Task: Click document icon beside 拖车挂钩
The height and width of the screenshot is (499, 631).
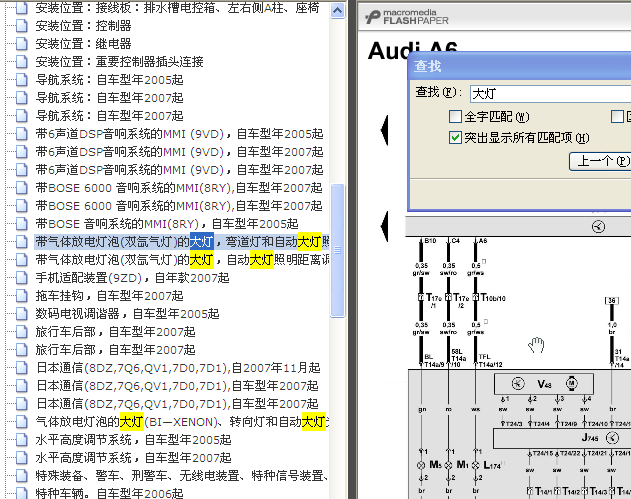Action: 21,296
